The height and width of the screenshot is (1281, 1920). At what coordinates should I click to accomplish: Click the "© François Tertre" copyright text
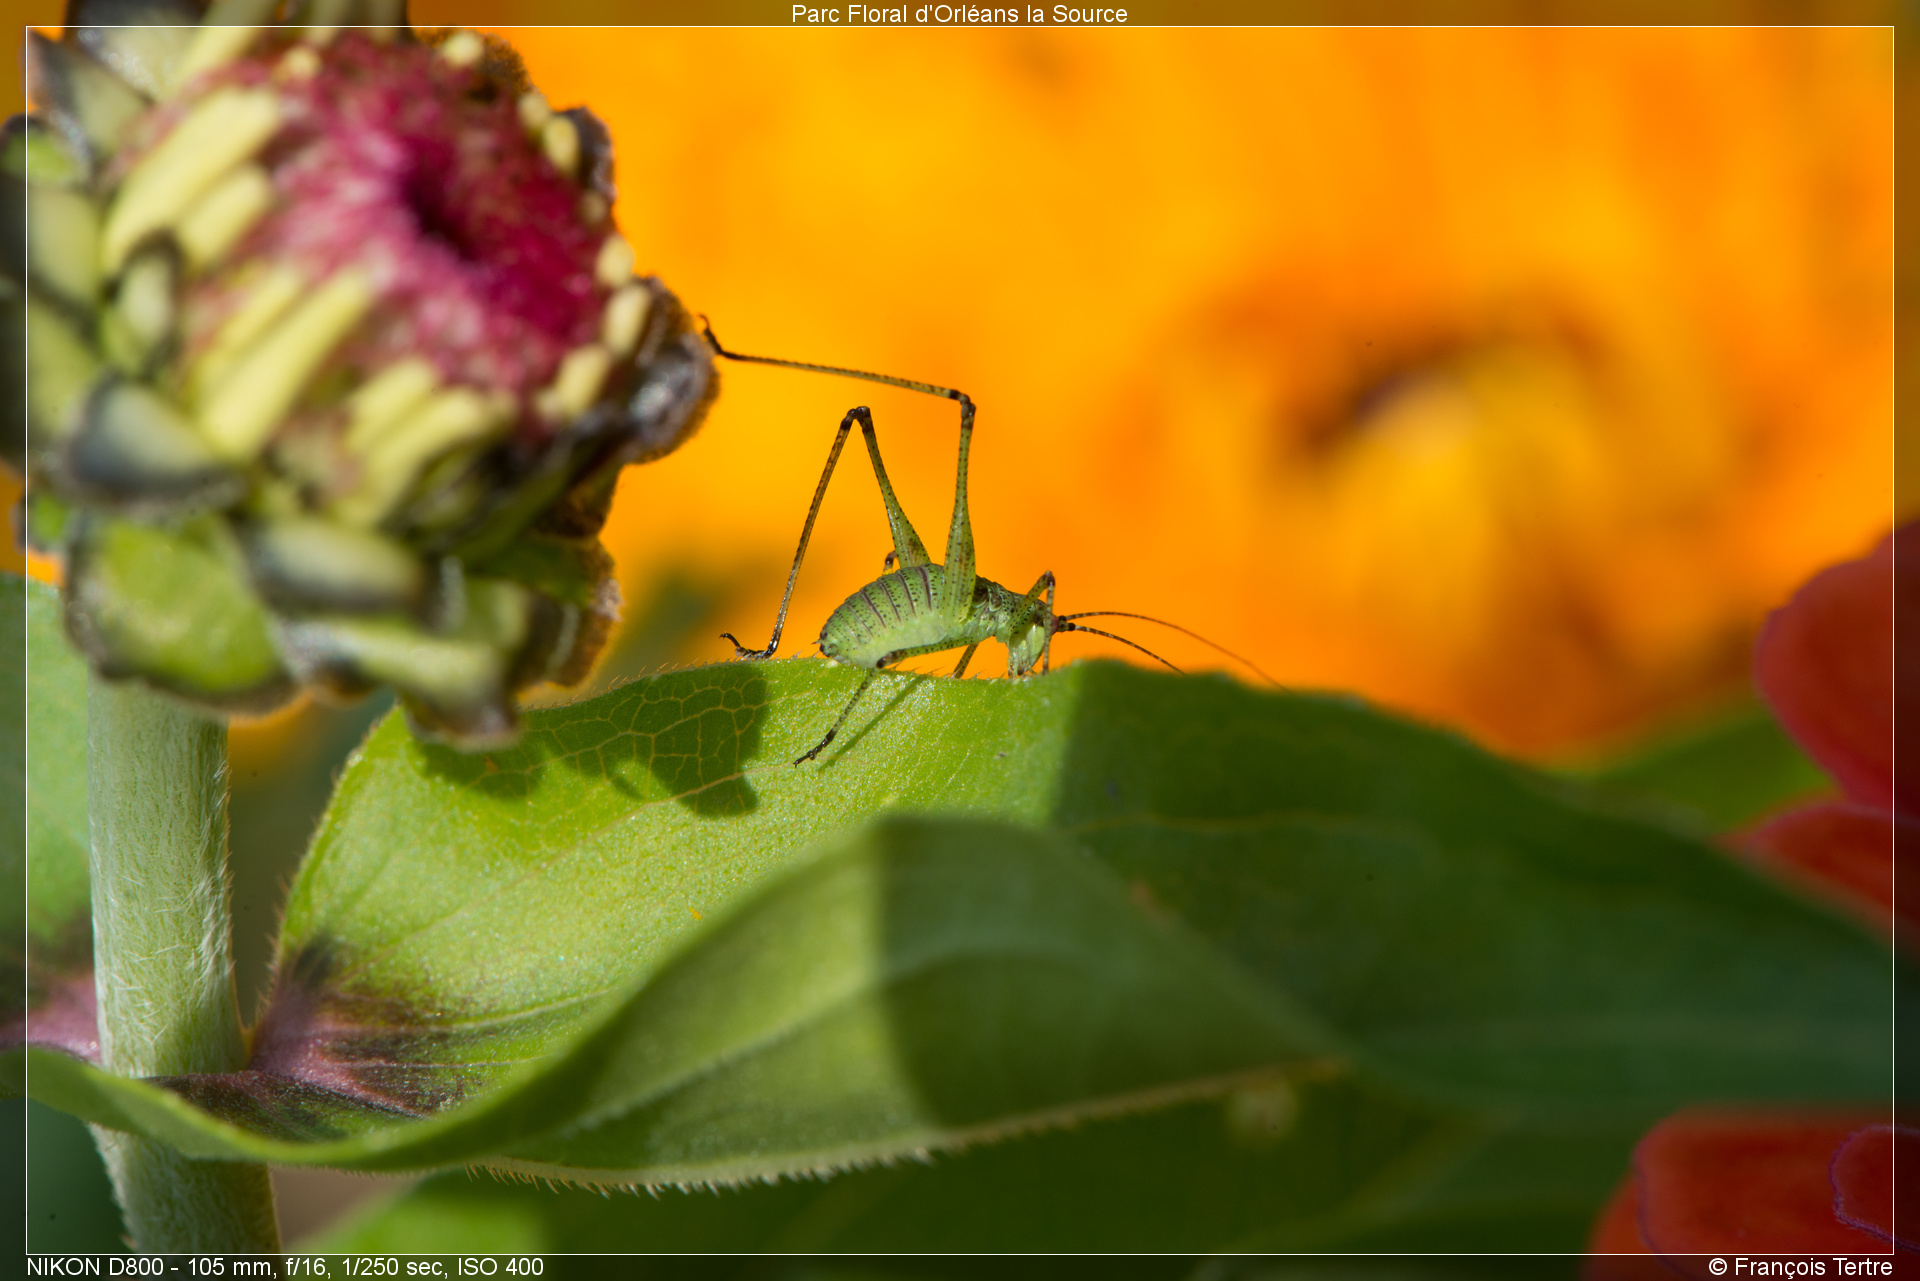click(1800, 1267)
